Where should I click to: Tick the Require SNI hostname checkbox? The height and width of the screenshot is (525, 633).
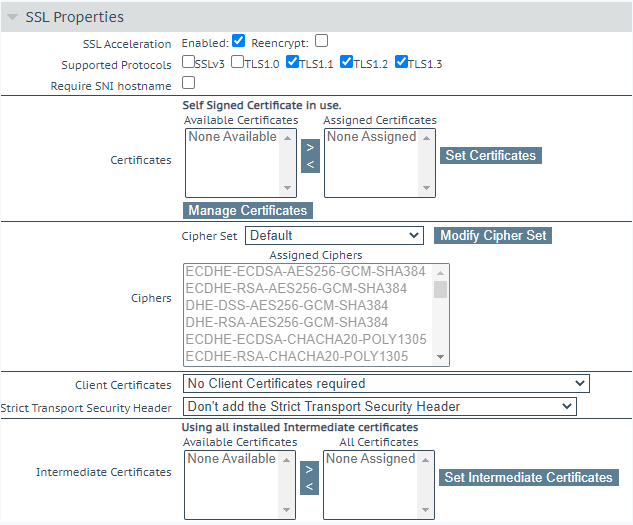pos(188,83)
